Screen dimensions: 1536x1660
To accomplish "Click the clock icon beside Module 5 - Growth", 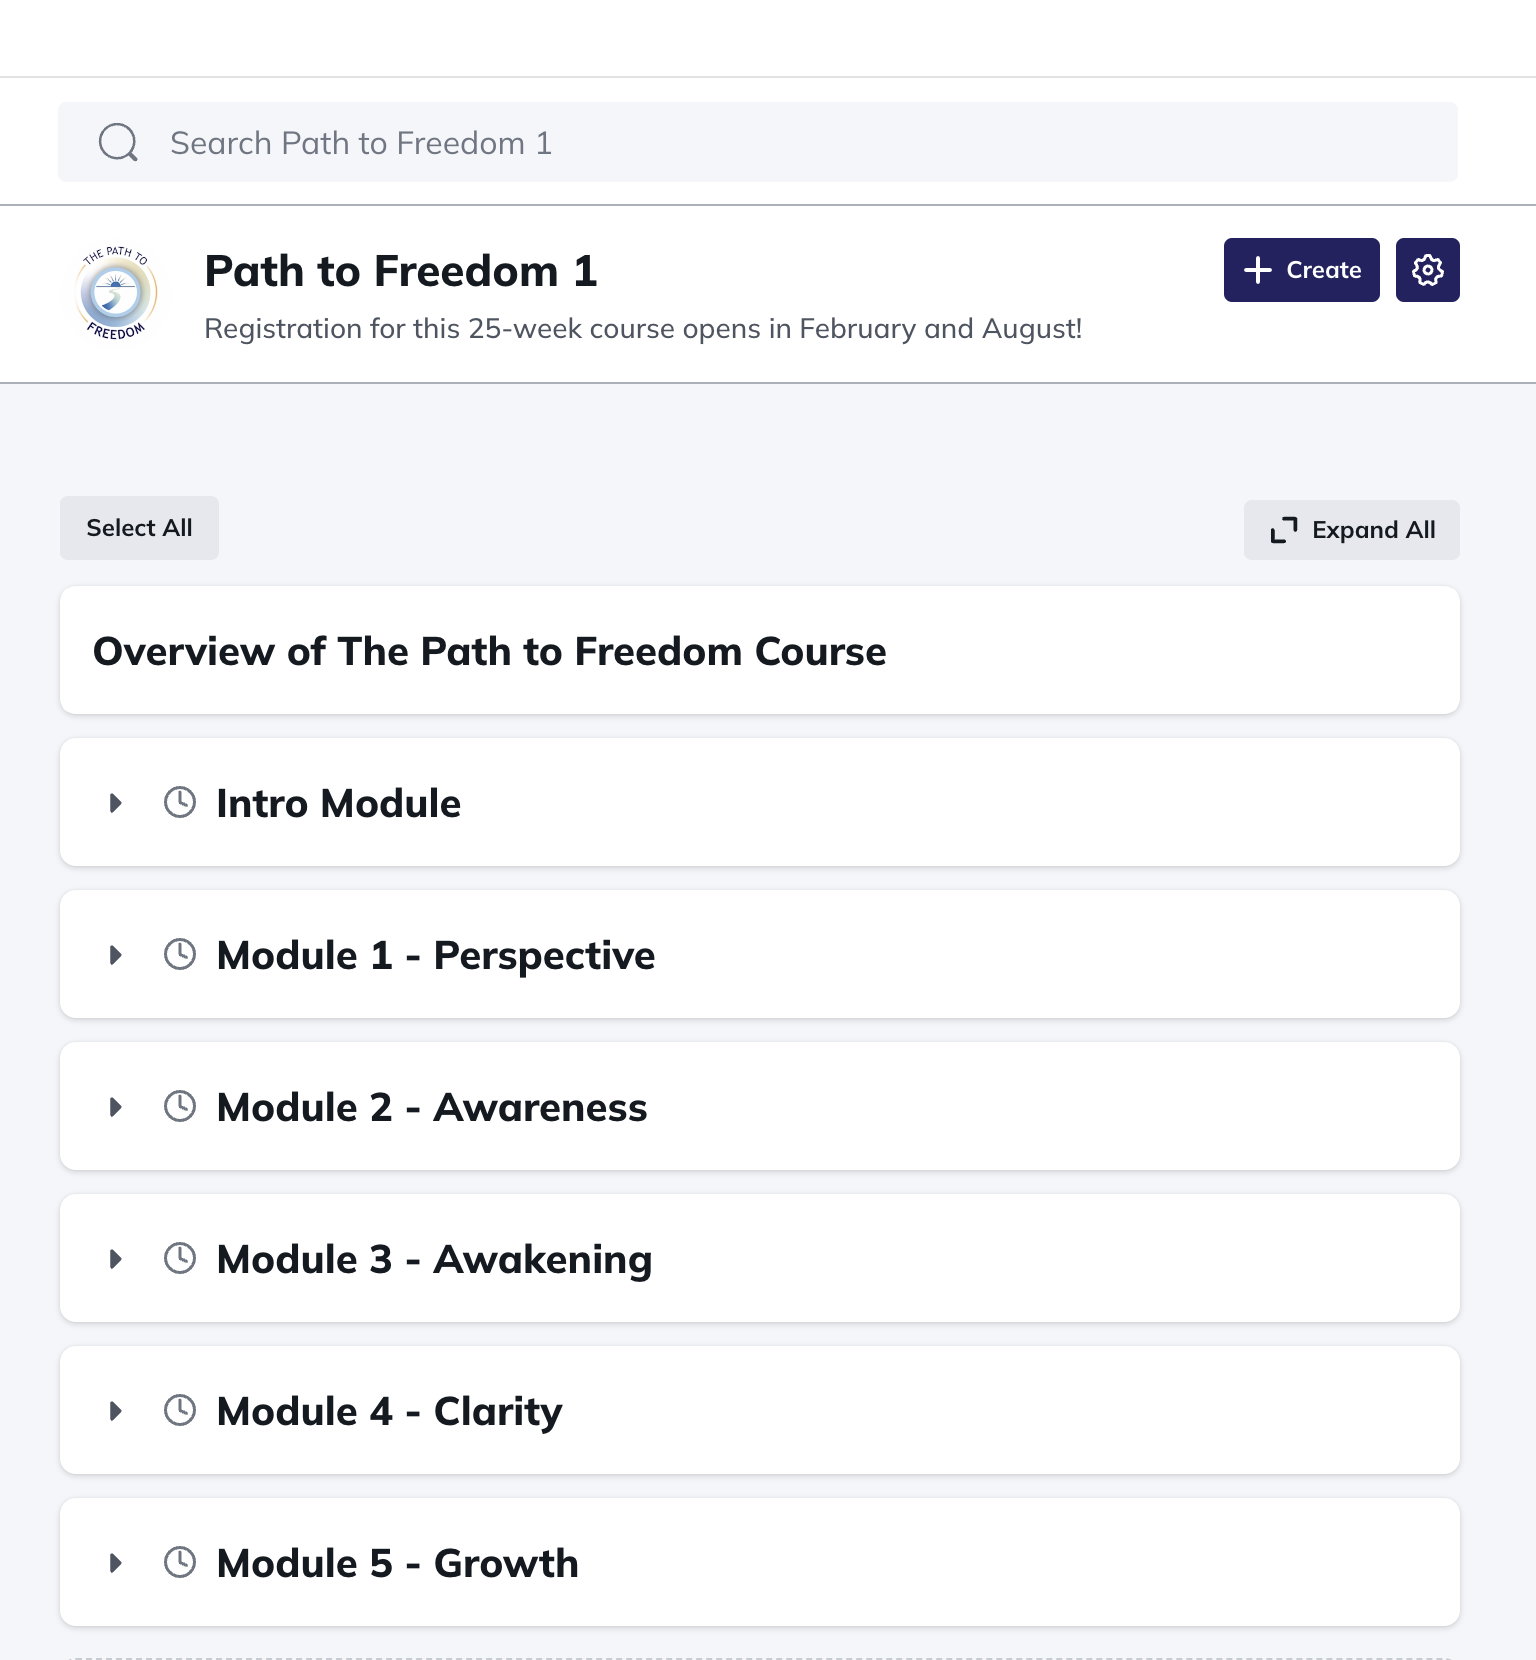I will [180, 1562].
